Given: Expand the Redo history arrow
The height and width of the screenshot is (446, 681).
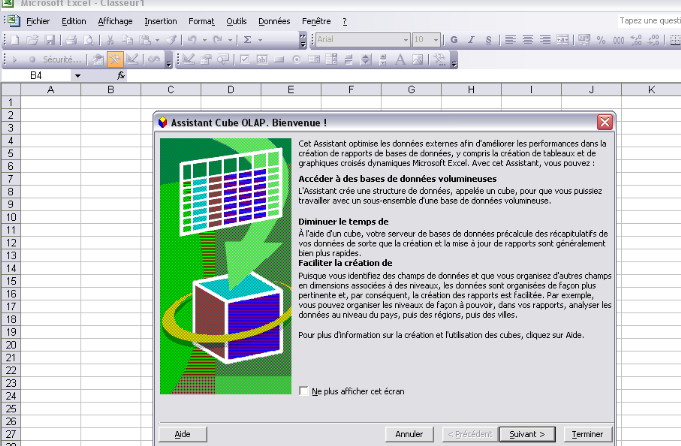Looking at the screenshot, I should click(230, 40).
